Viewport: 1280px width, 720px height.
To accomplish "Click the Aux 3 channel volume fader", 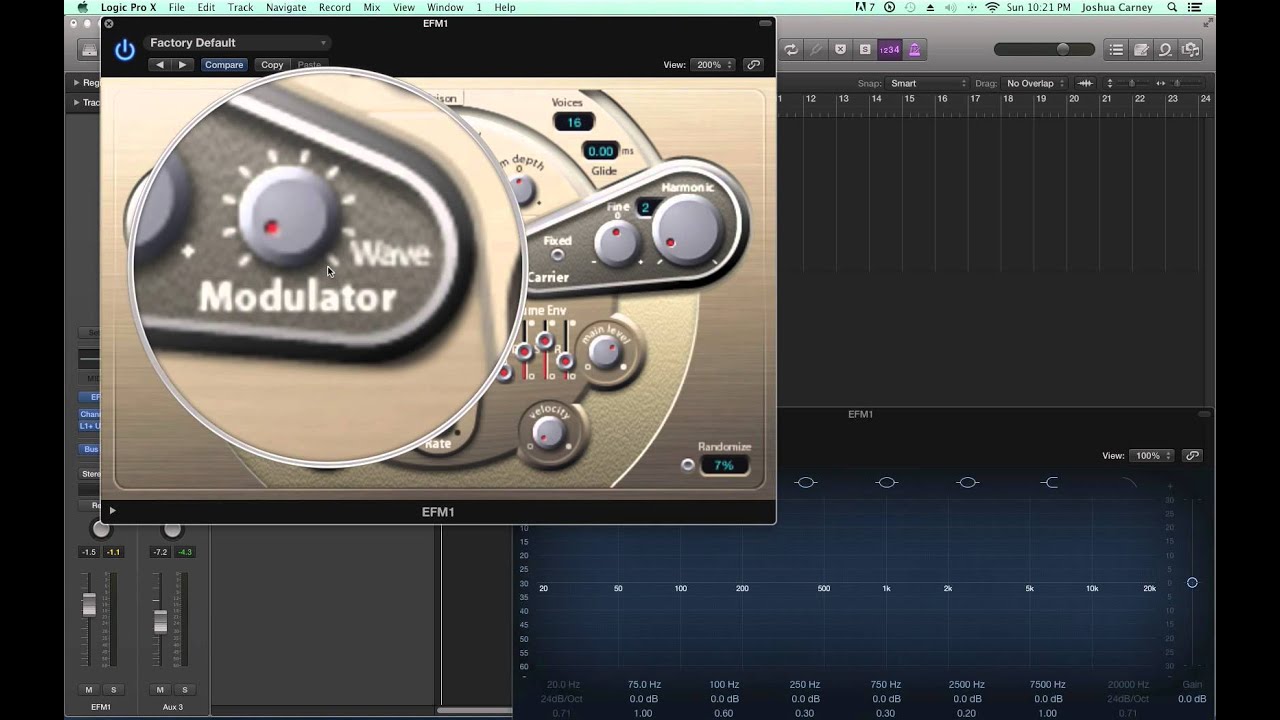I will [x=160, y=622].
